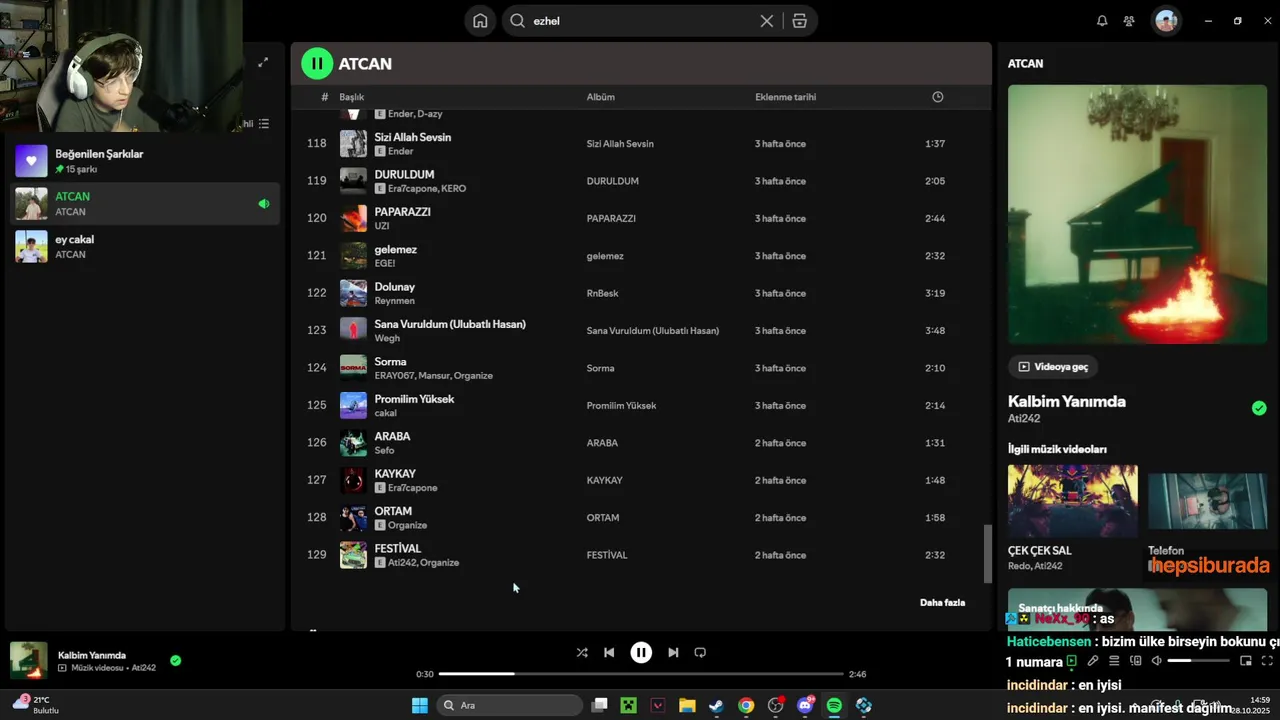
Task: Click the playlist vertical scrollbar
Action: (x=987, y=552)
